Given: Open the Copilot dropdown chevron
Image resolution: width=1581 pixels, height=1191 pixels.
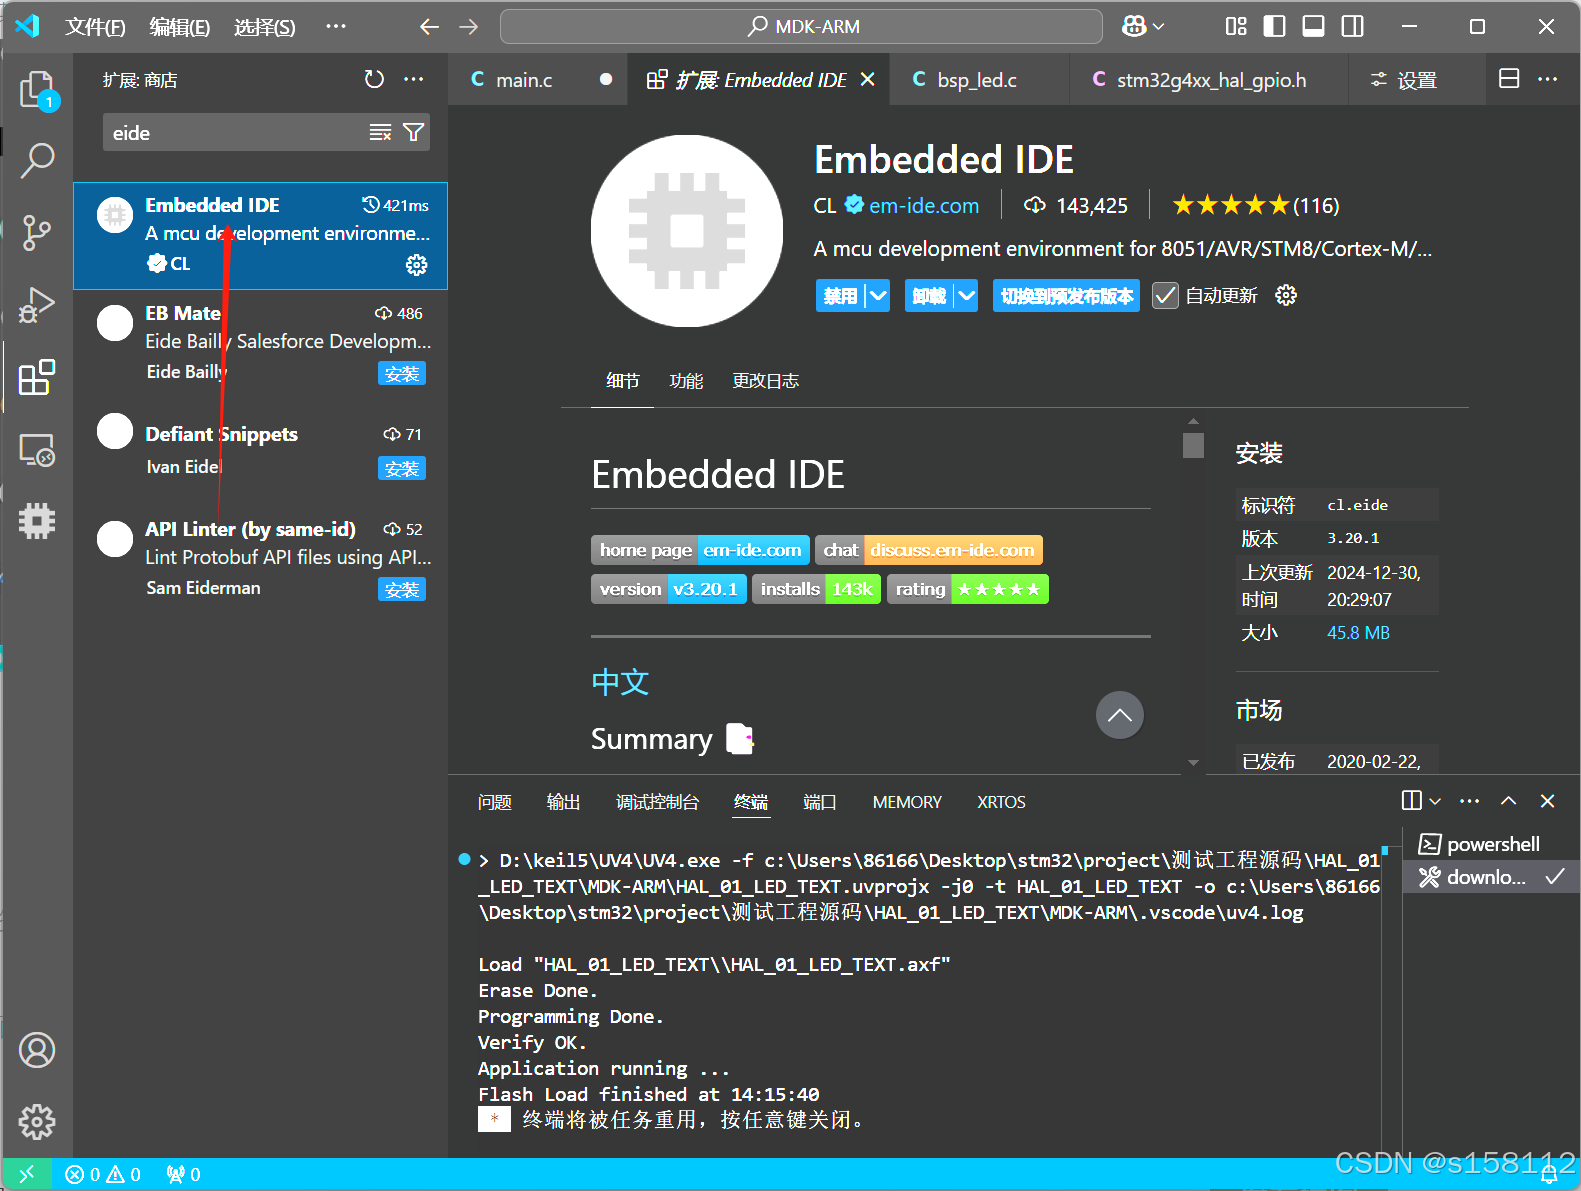Looking at the screenshot, I should (1159, 27).
